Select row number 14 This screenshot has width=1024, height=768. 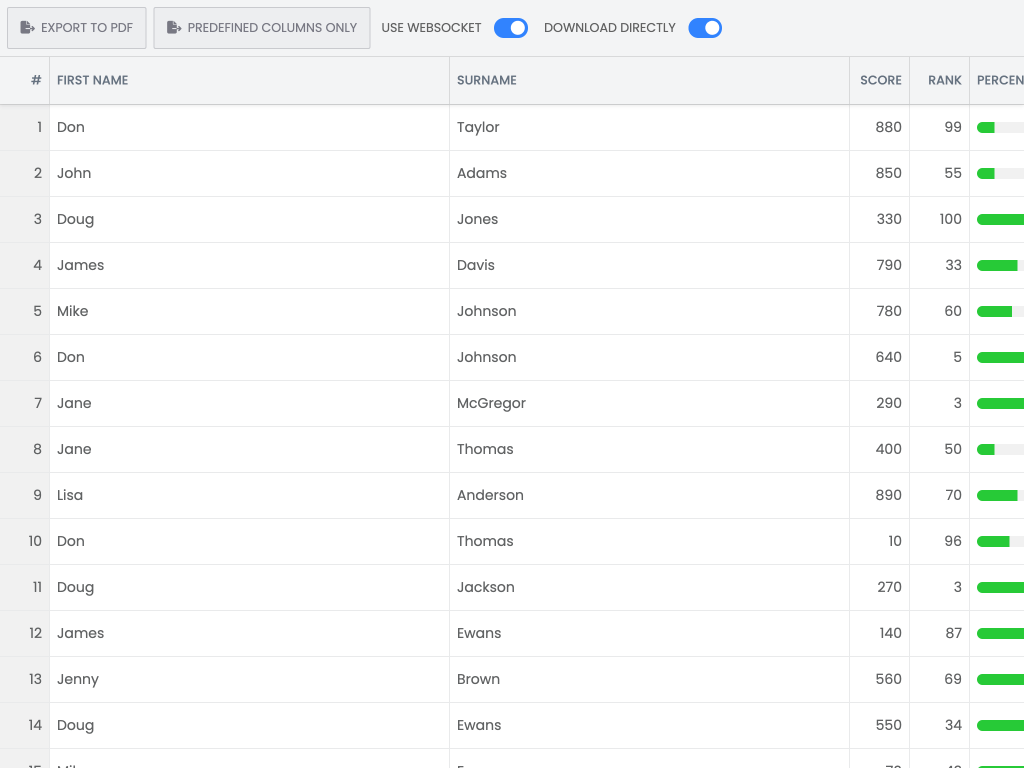pos(25,726)
